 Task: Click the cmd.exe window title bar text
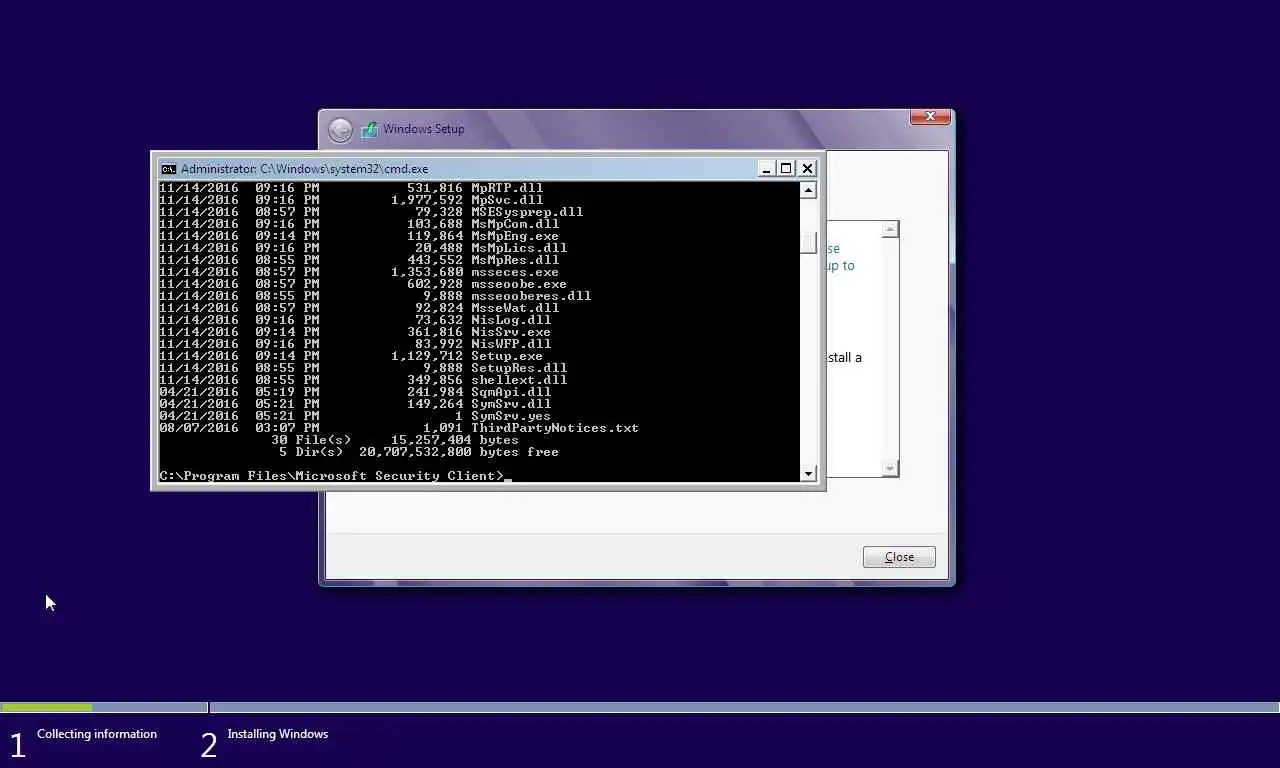click(305, 169)
